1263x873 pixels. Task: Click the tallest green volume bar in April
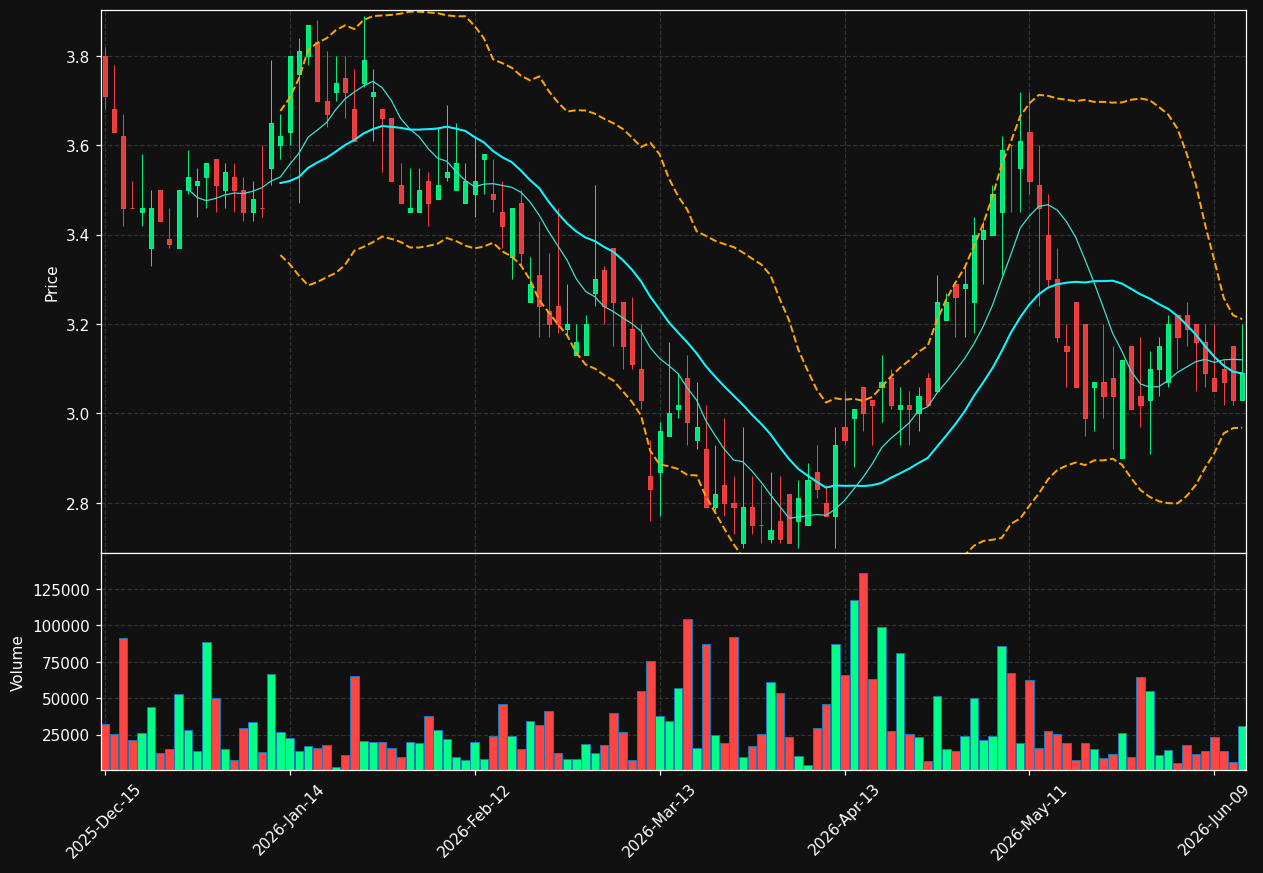point(854,685)
